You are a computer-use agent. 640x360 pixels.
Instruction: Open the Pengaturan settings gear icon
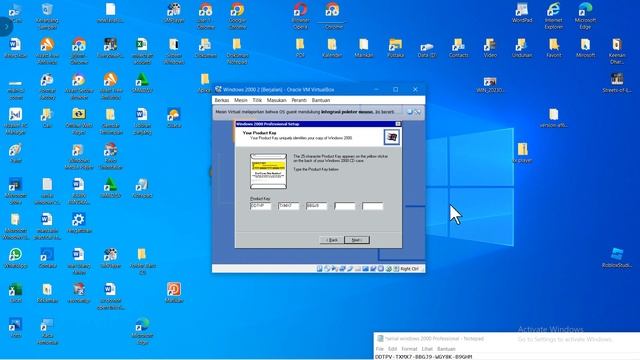coord(79,223)
